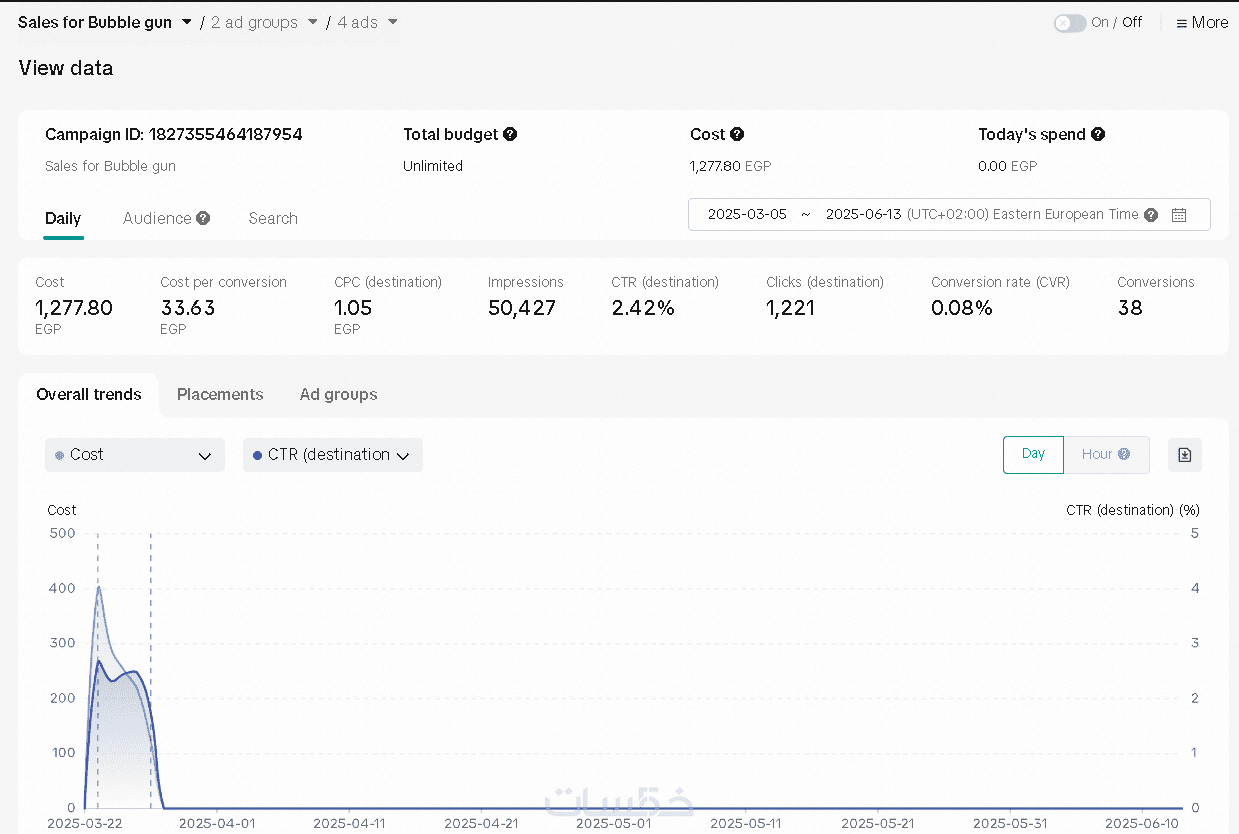1239x834 pixels.
Task: Select the Overall trends tab
Action: pos(89,394)
